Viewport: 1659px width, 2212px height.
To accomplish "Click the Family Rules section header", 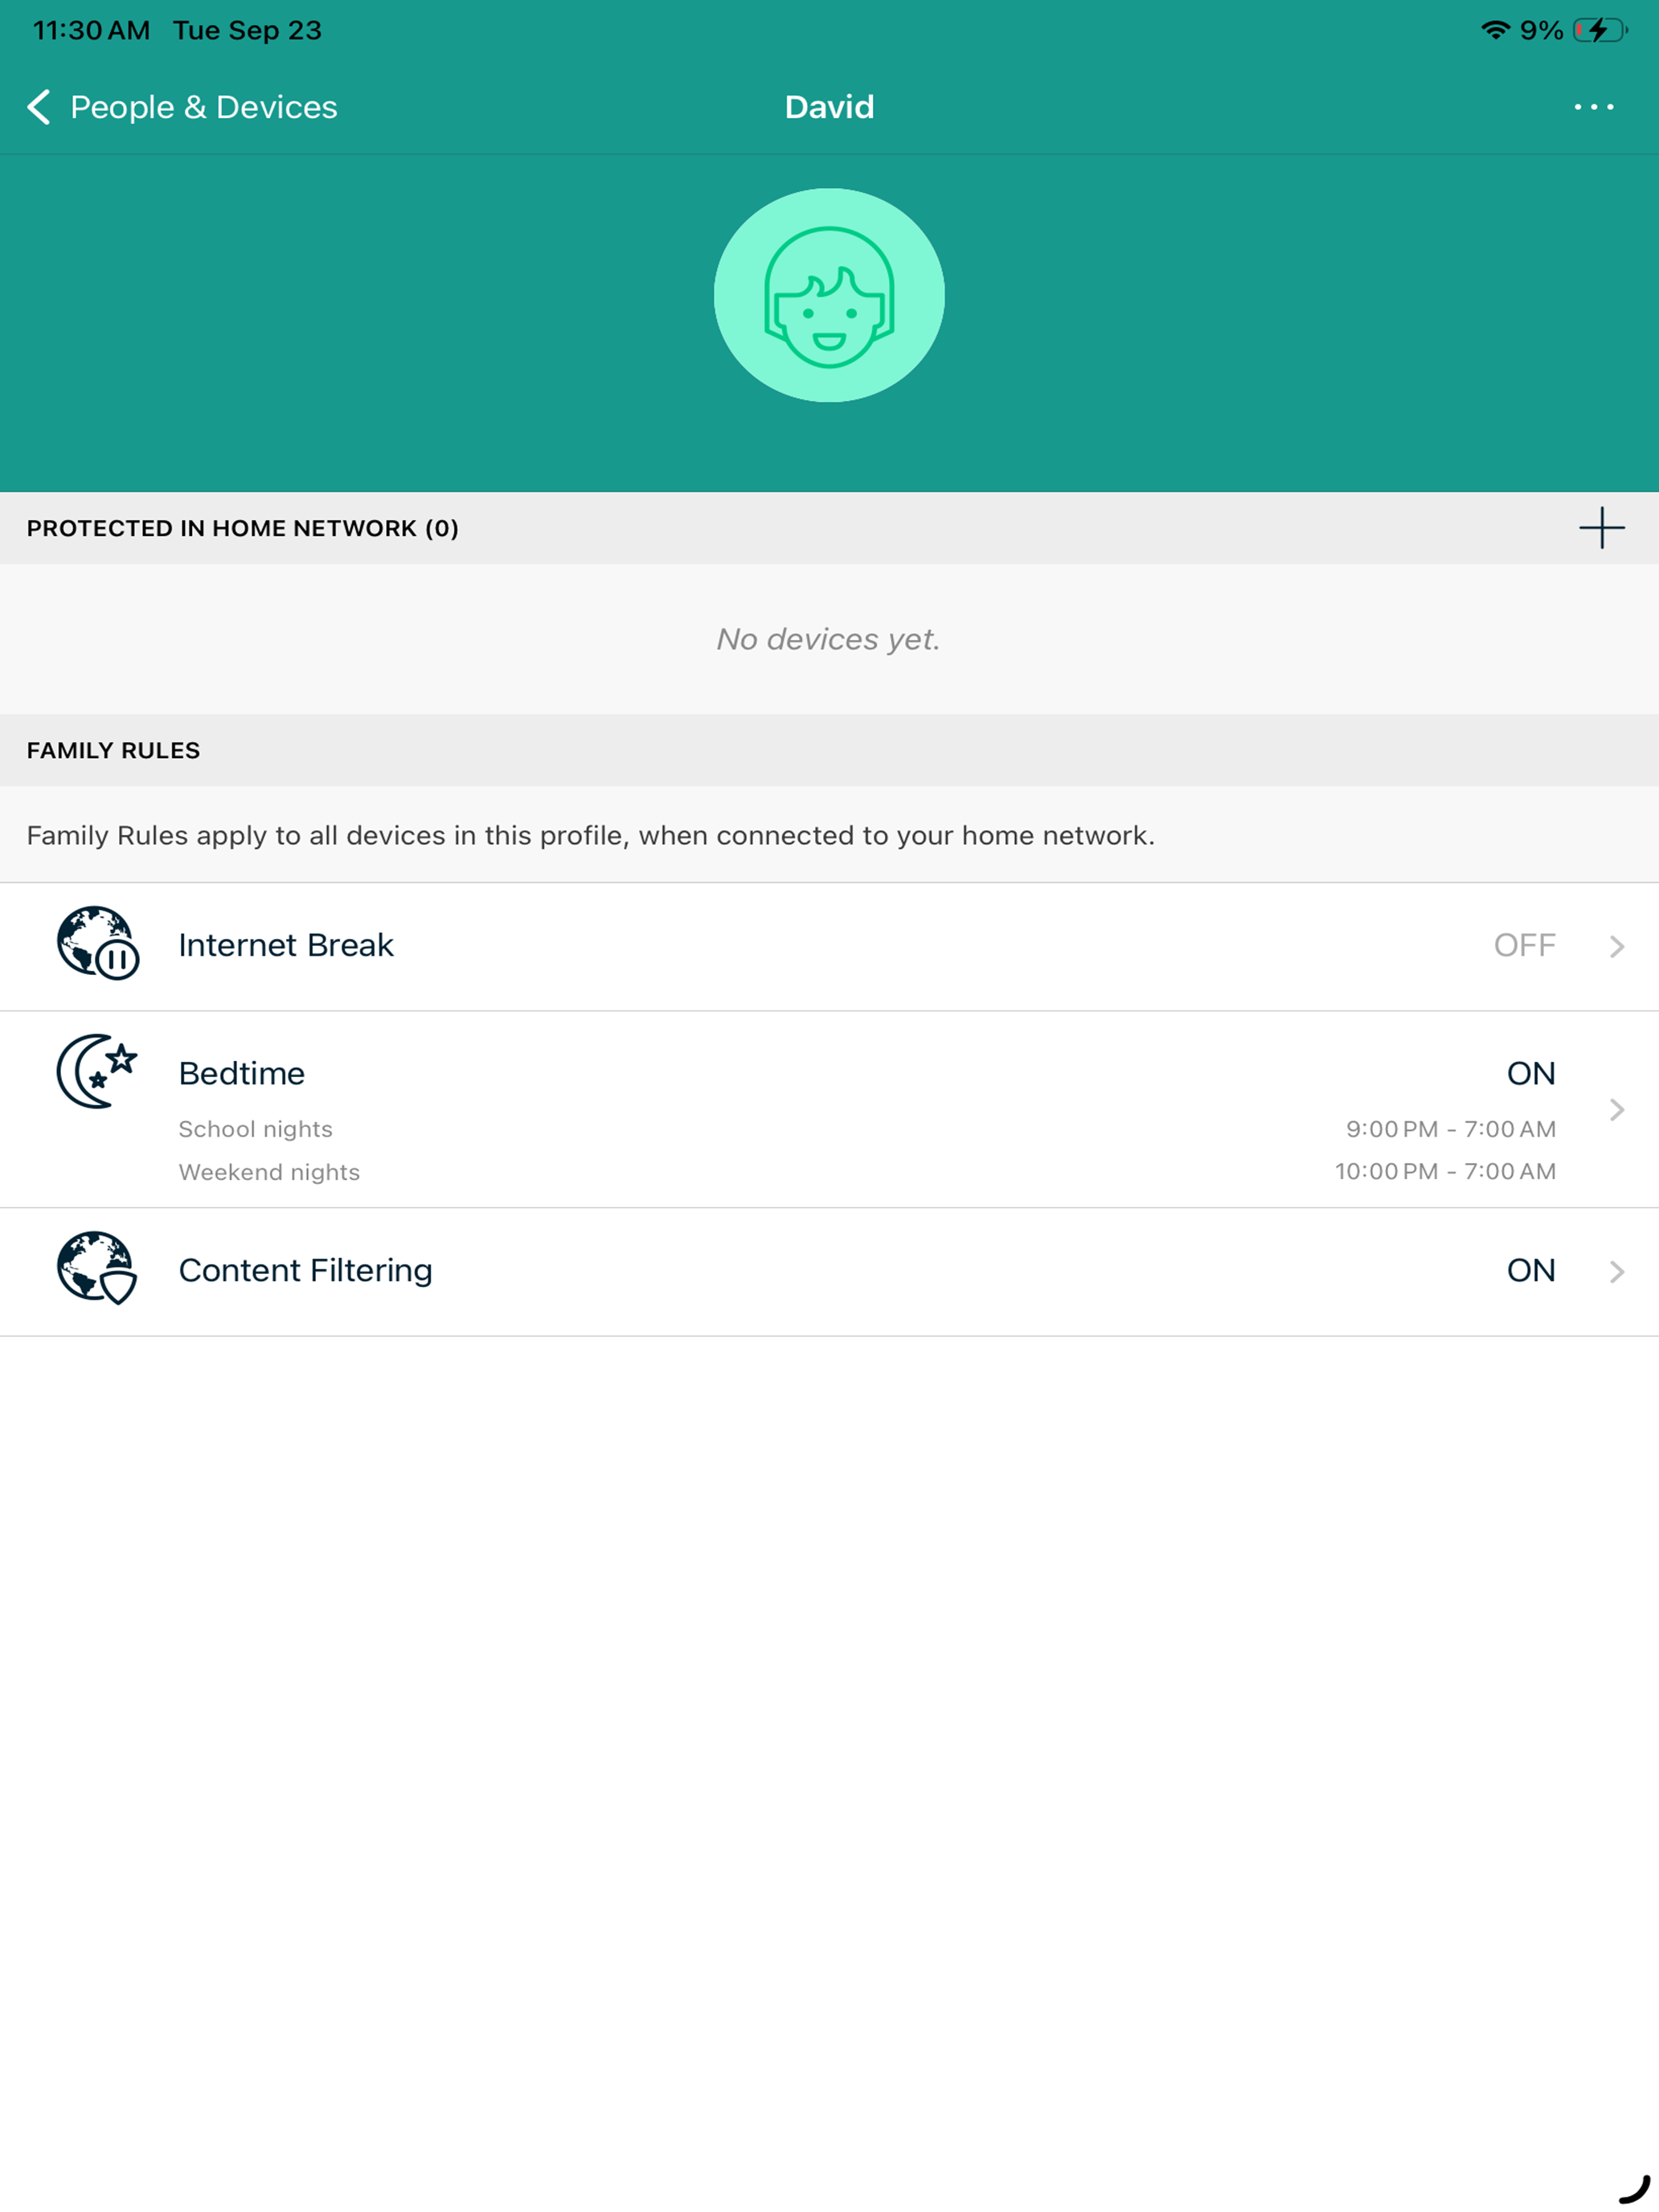I will (113, 750).
